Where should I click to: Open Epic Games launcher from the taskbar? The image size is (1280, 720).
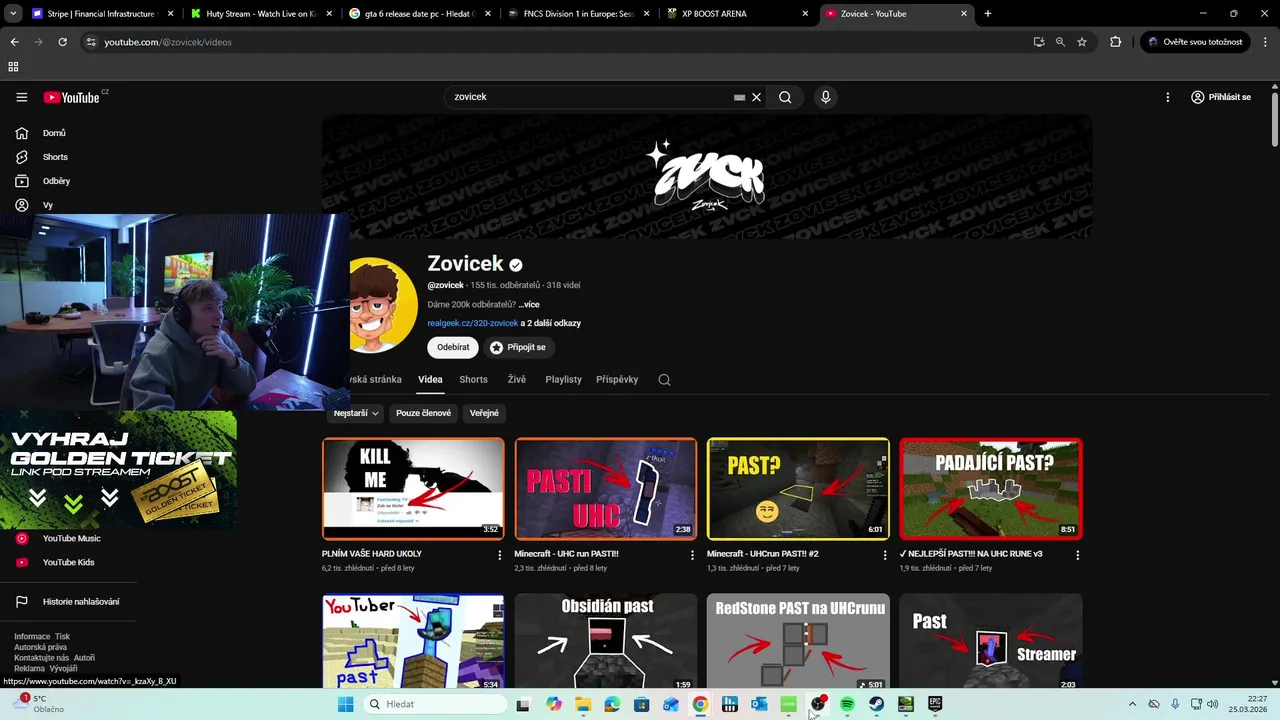tap(935, 704)
